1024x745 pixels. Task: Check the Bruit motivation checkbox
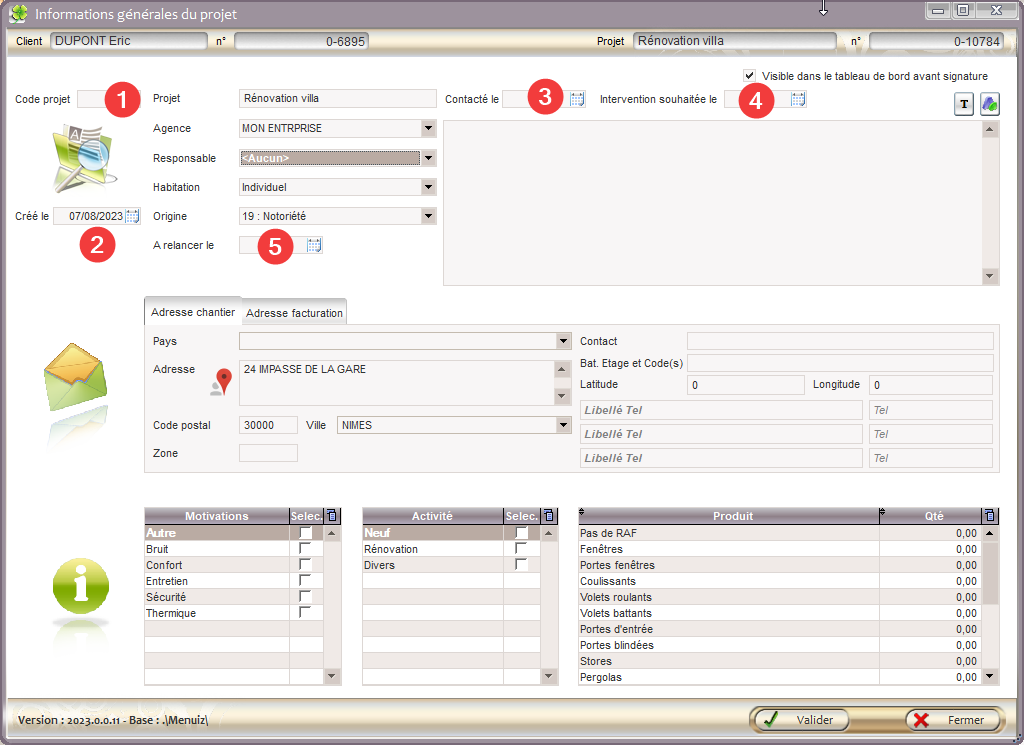[x=305, y=548]
